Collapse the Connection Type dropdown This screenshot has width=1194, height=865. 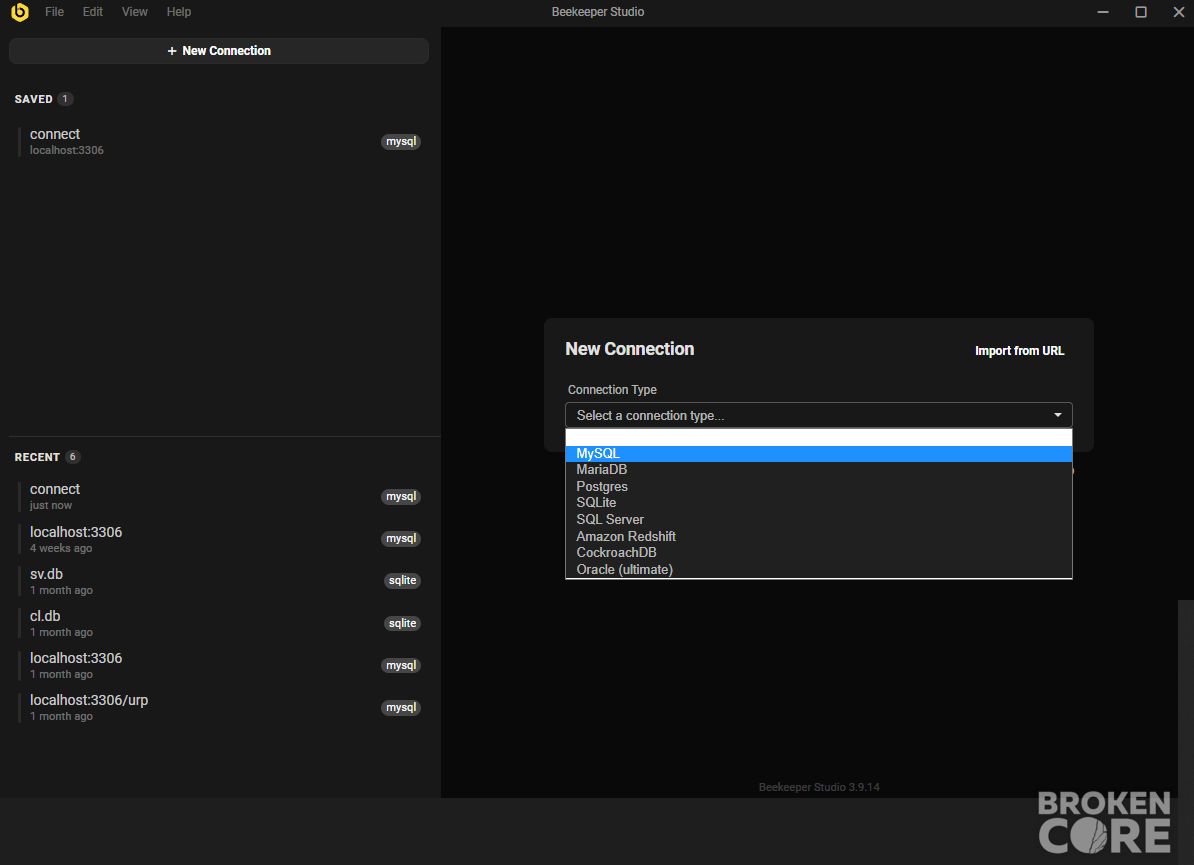(819, 415)
